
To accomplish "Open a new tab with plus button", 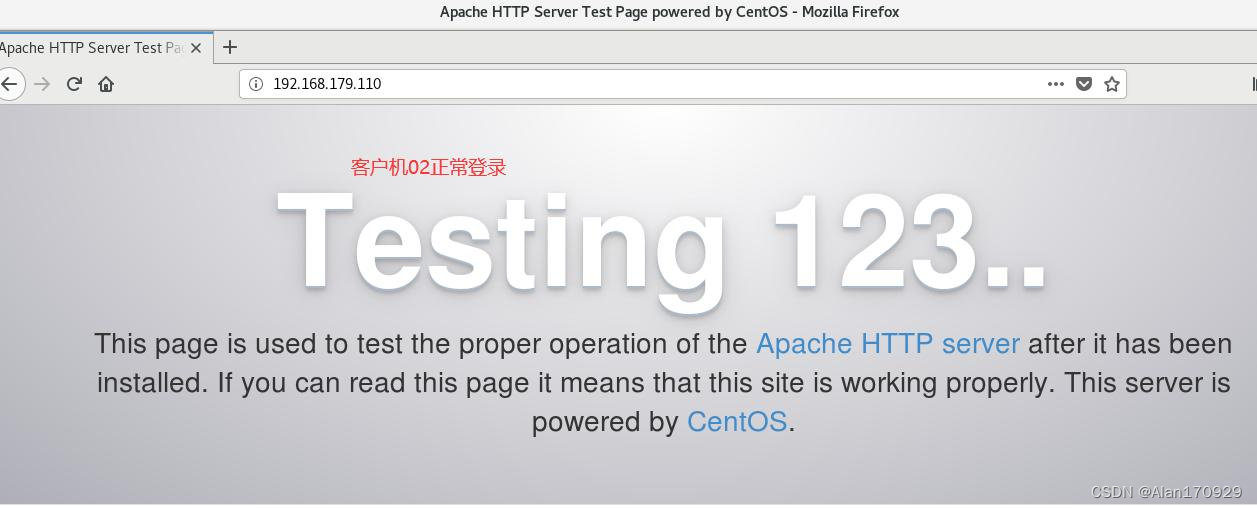I will point(230,47).
